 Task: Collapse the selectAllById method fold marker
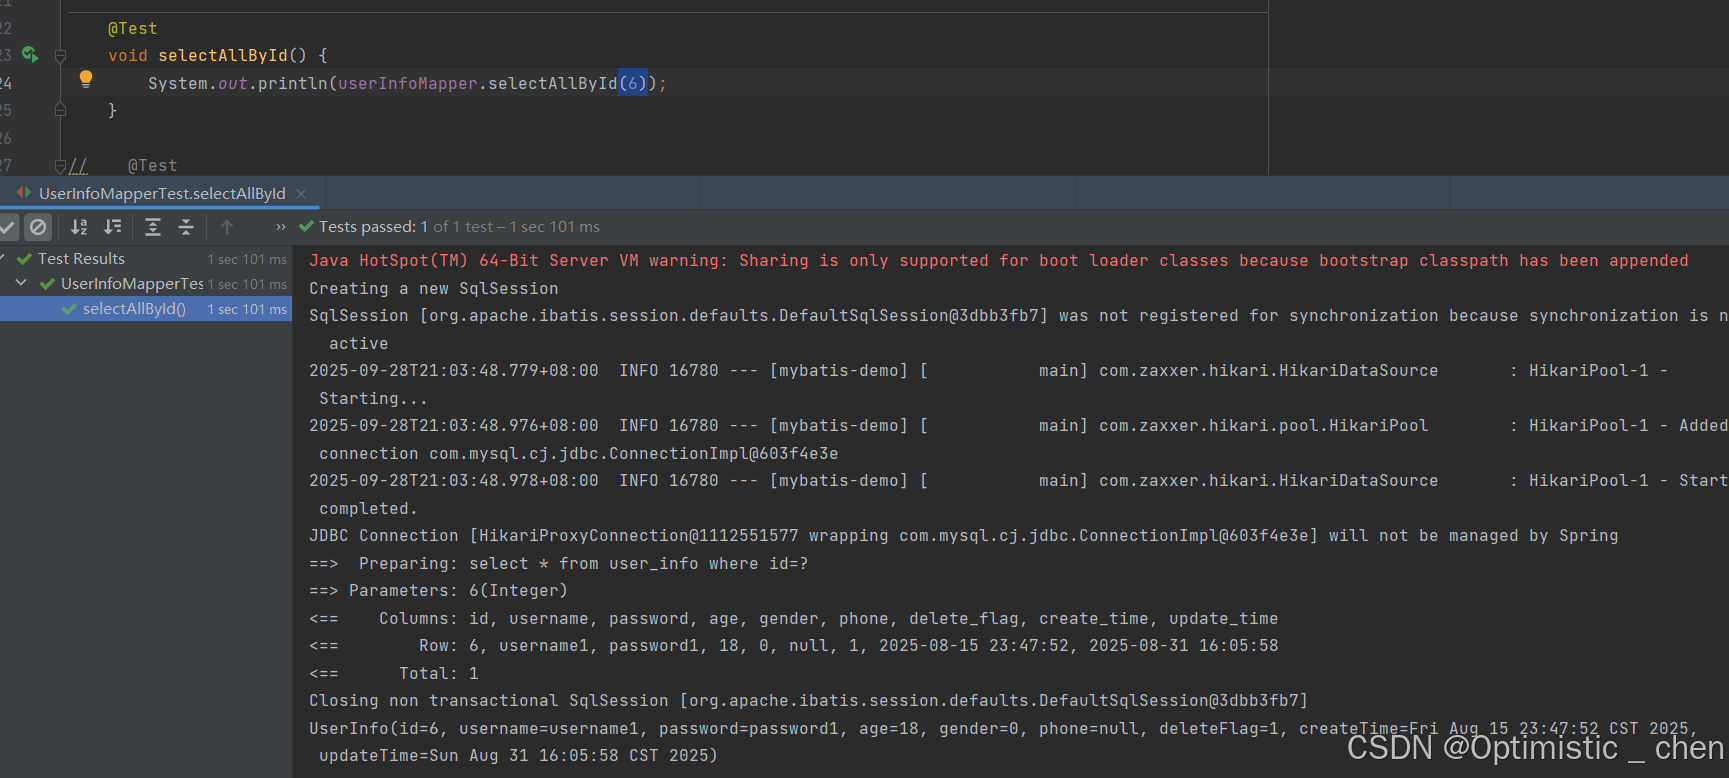[60, 56]
